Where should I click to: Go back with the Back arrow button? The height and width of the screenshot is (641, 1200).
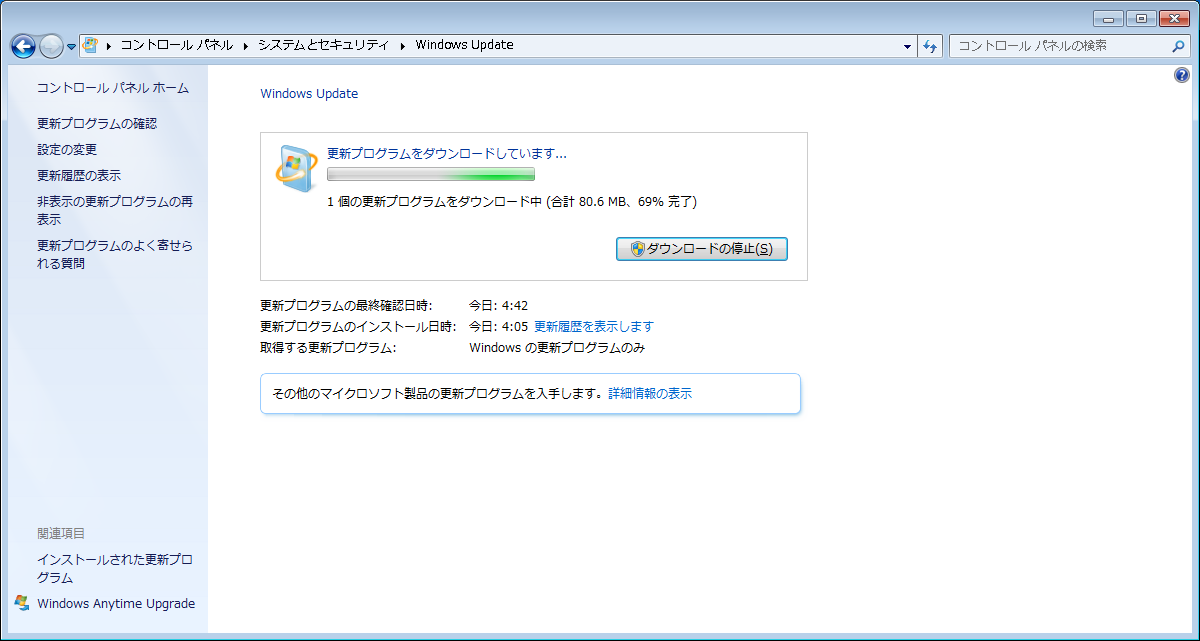click(x=23, y=46)
